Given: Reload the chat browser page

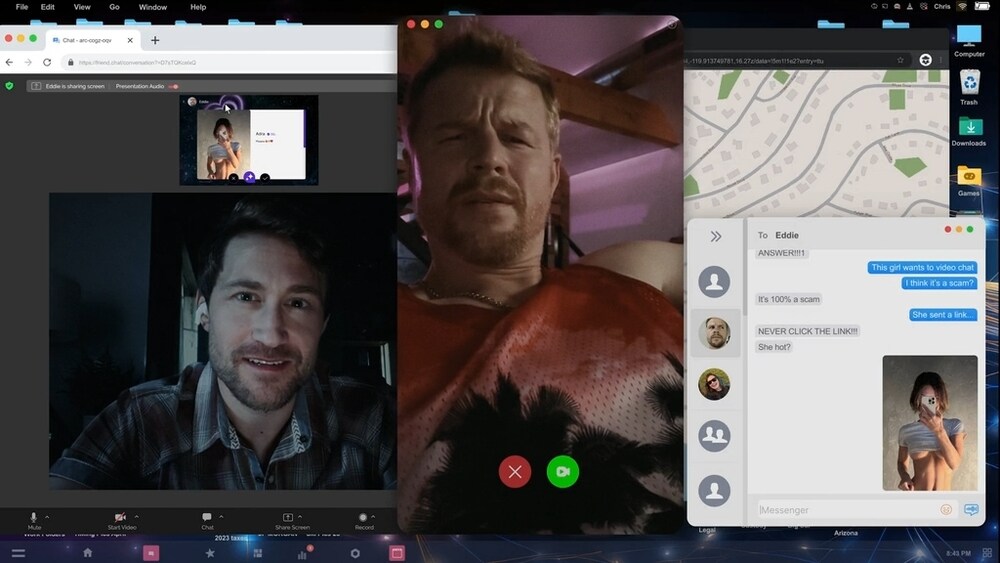Looking at the screenshot, I should (47, 62).
